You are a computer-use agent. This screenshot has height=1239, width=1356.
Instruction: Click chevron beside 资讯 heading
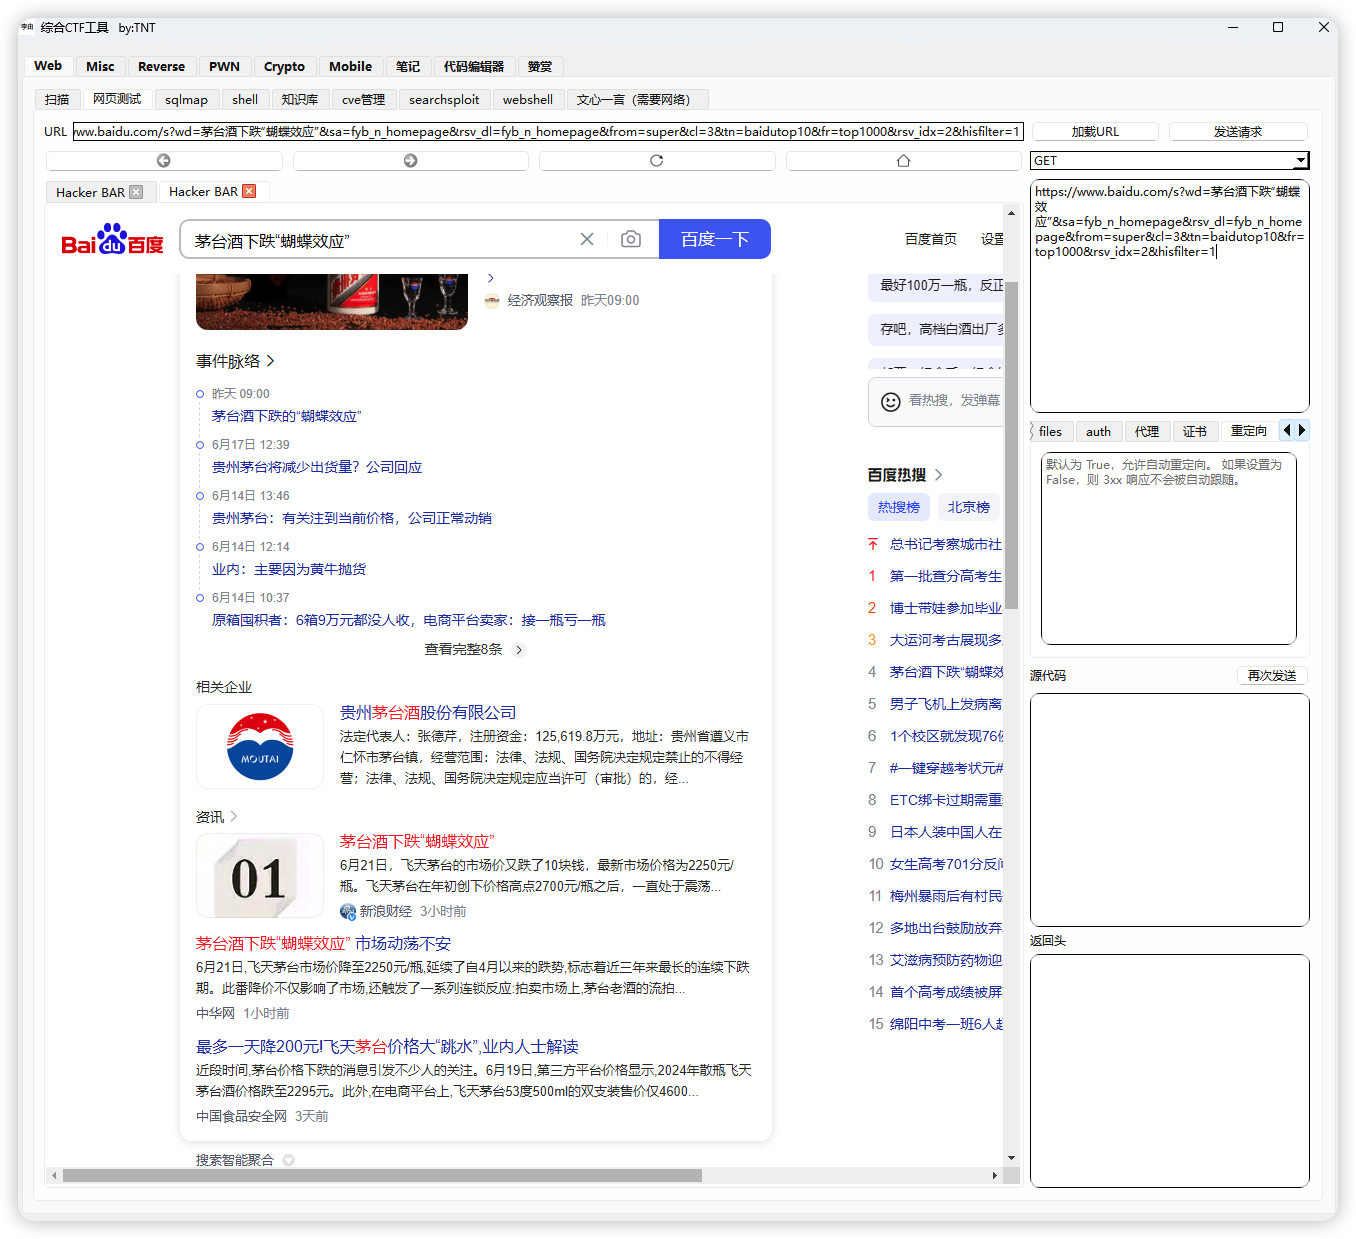click(x=234, y=817)
